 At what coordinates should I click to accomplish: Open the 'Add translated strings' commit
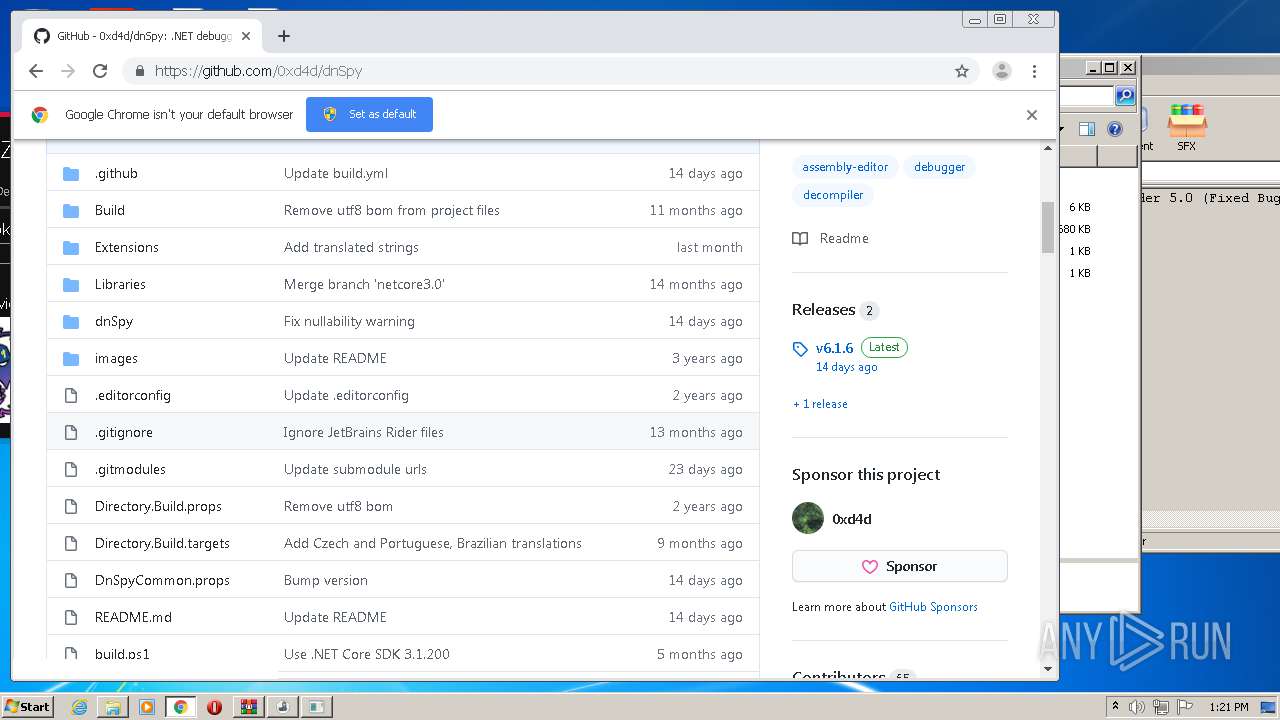pyautogui.click(x=351, y=247)
